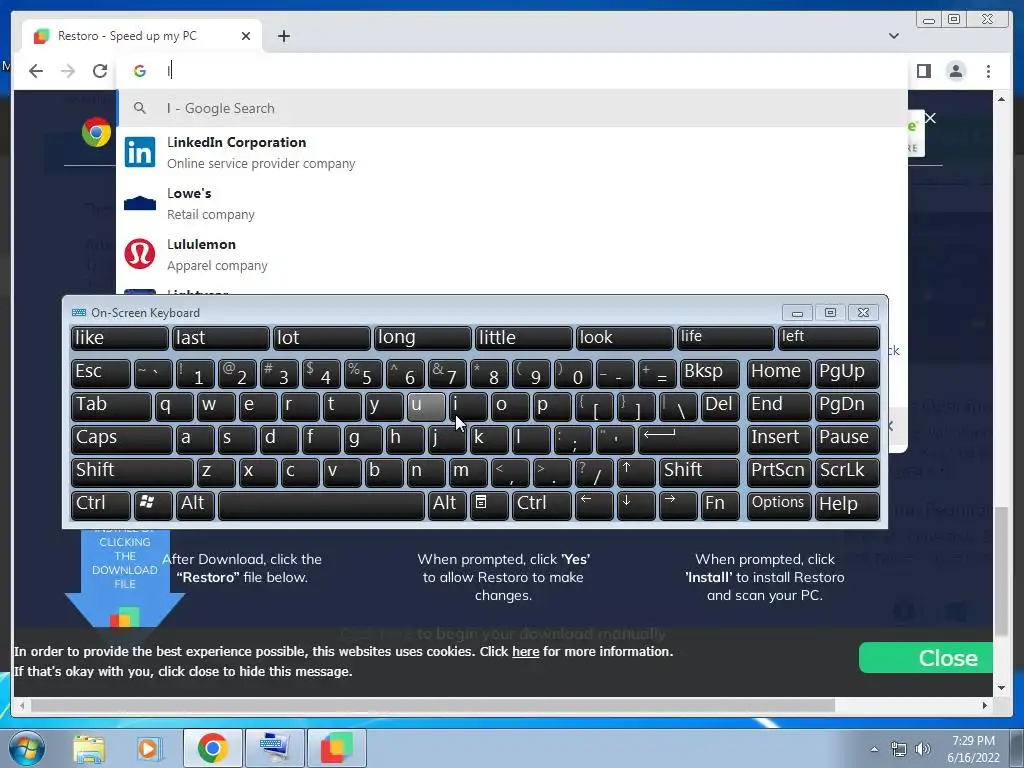1024x768 pixels.
Task: Show hidden tray icons arrow
Action: pos(874,750)
